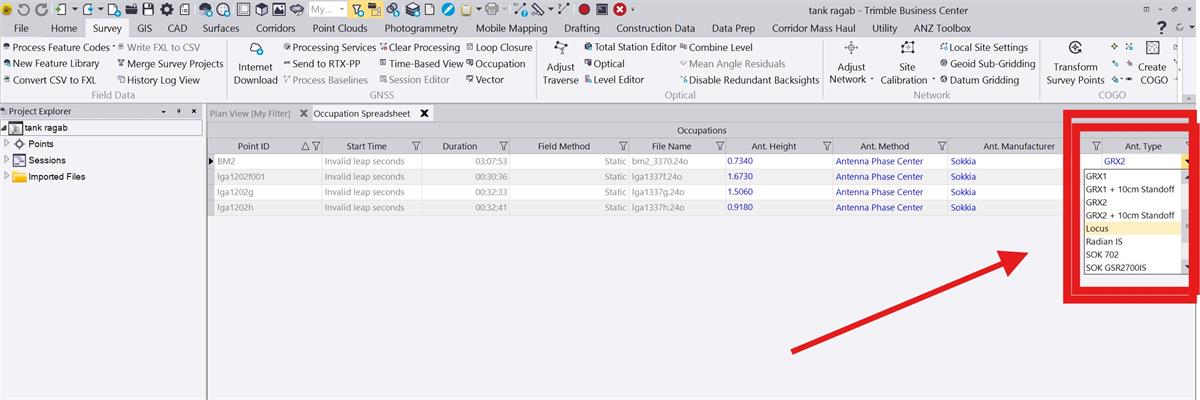Open filter for Point ID column
The height and width of the screenshot is (400, 1200).
tap(316, 146)
